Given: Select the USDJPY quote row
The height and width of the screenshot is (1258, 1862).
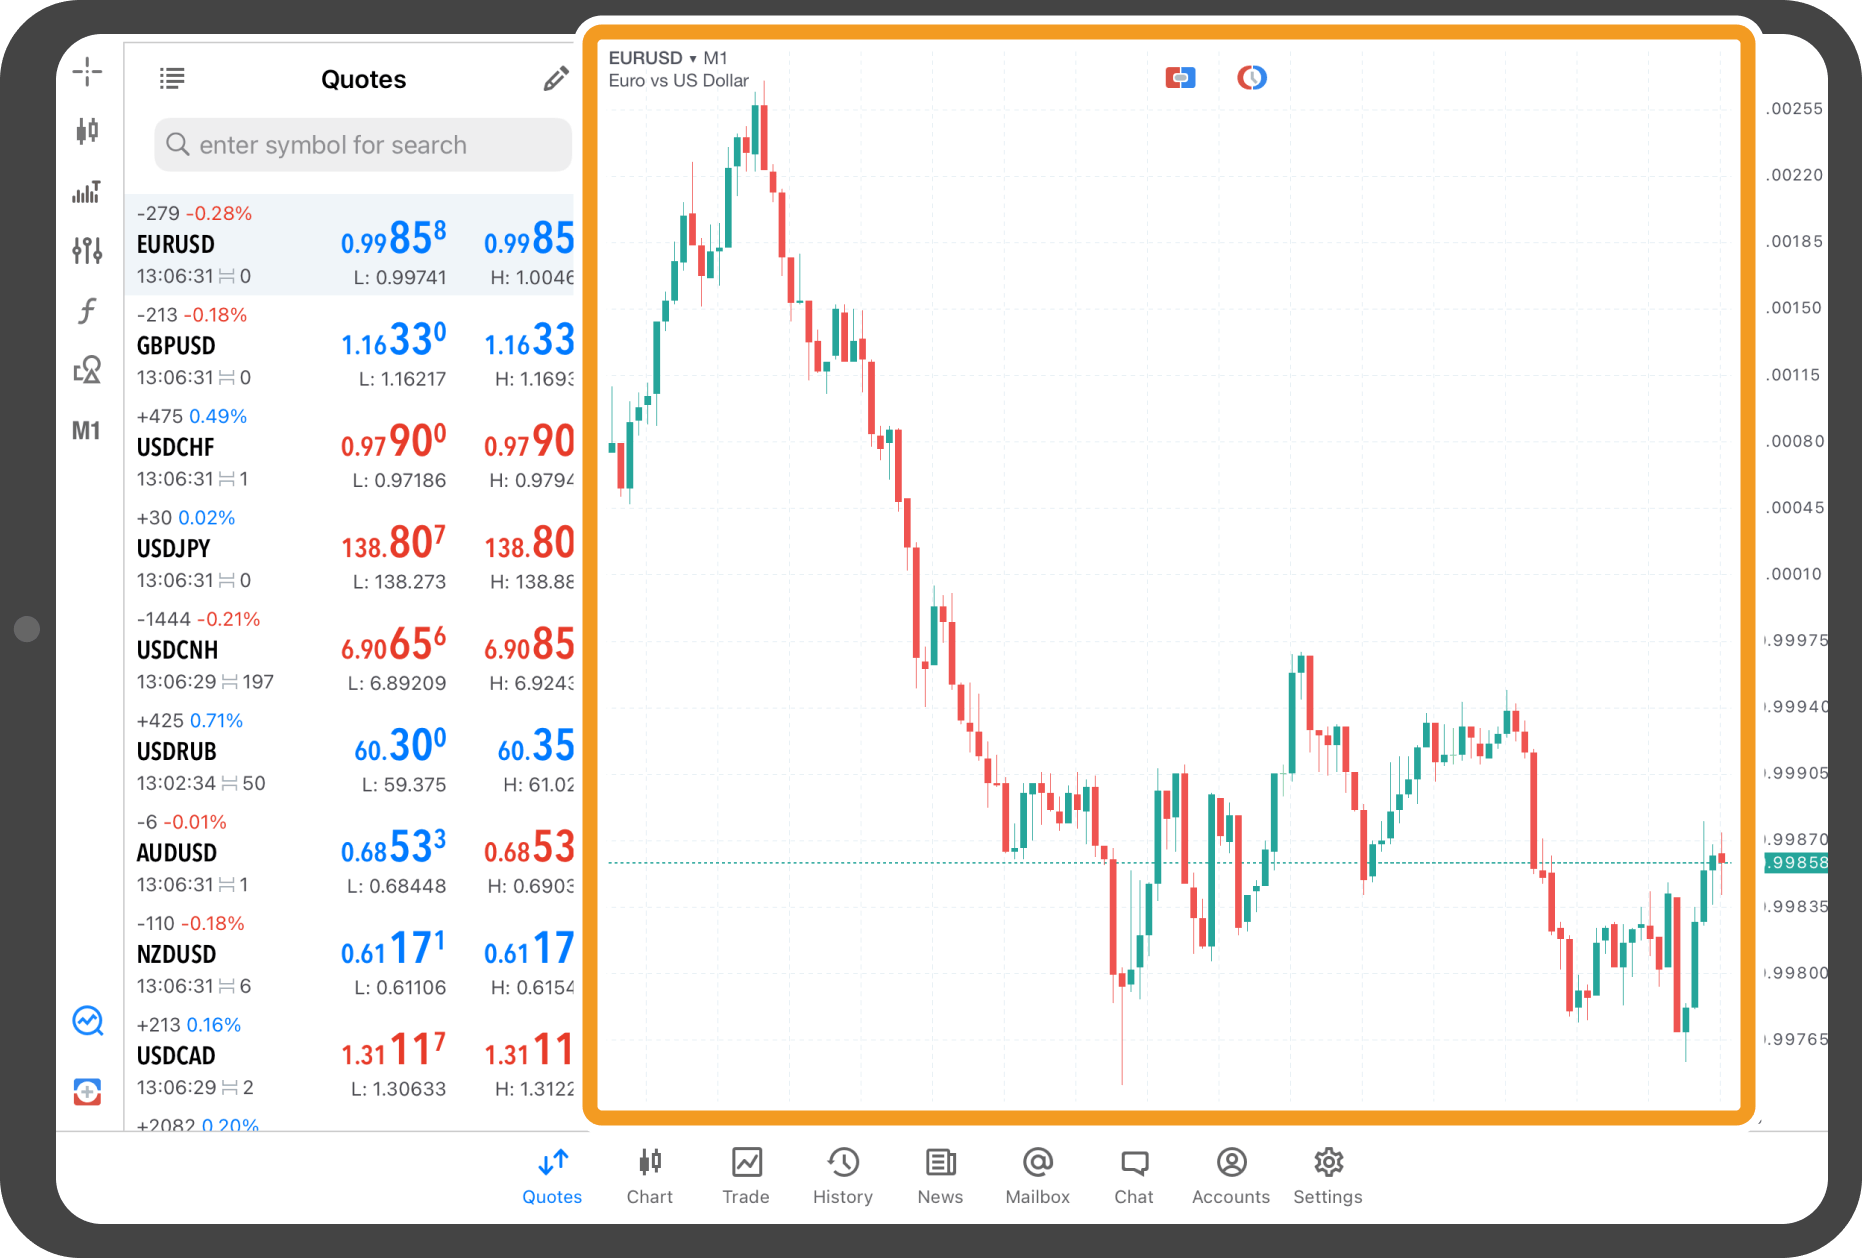Looking at the screenshot, I should coord(350,549).
